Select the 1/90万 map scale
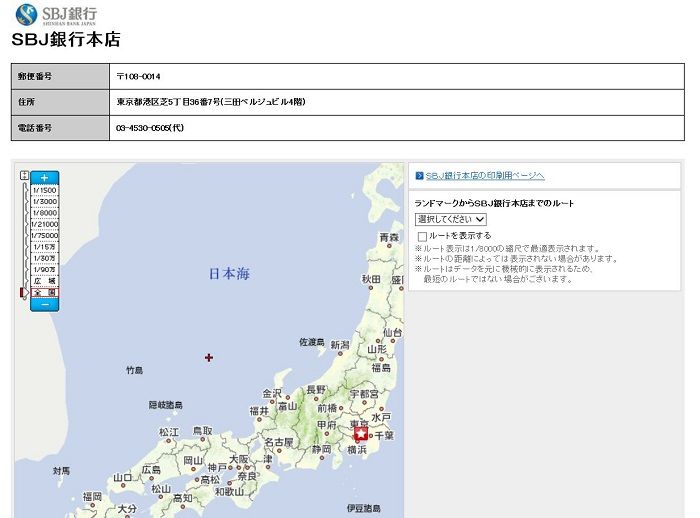The image size is (700, 518). point(45,270)
